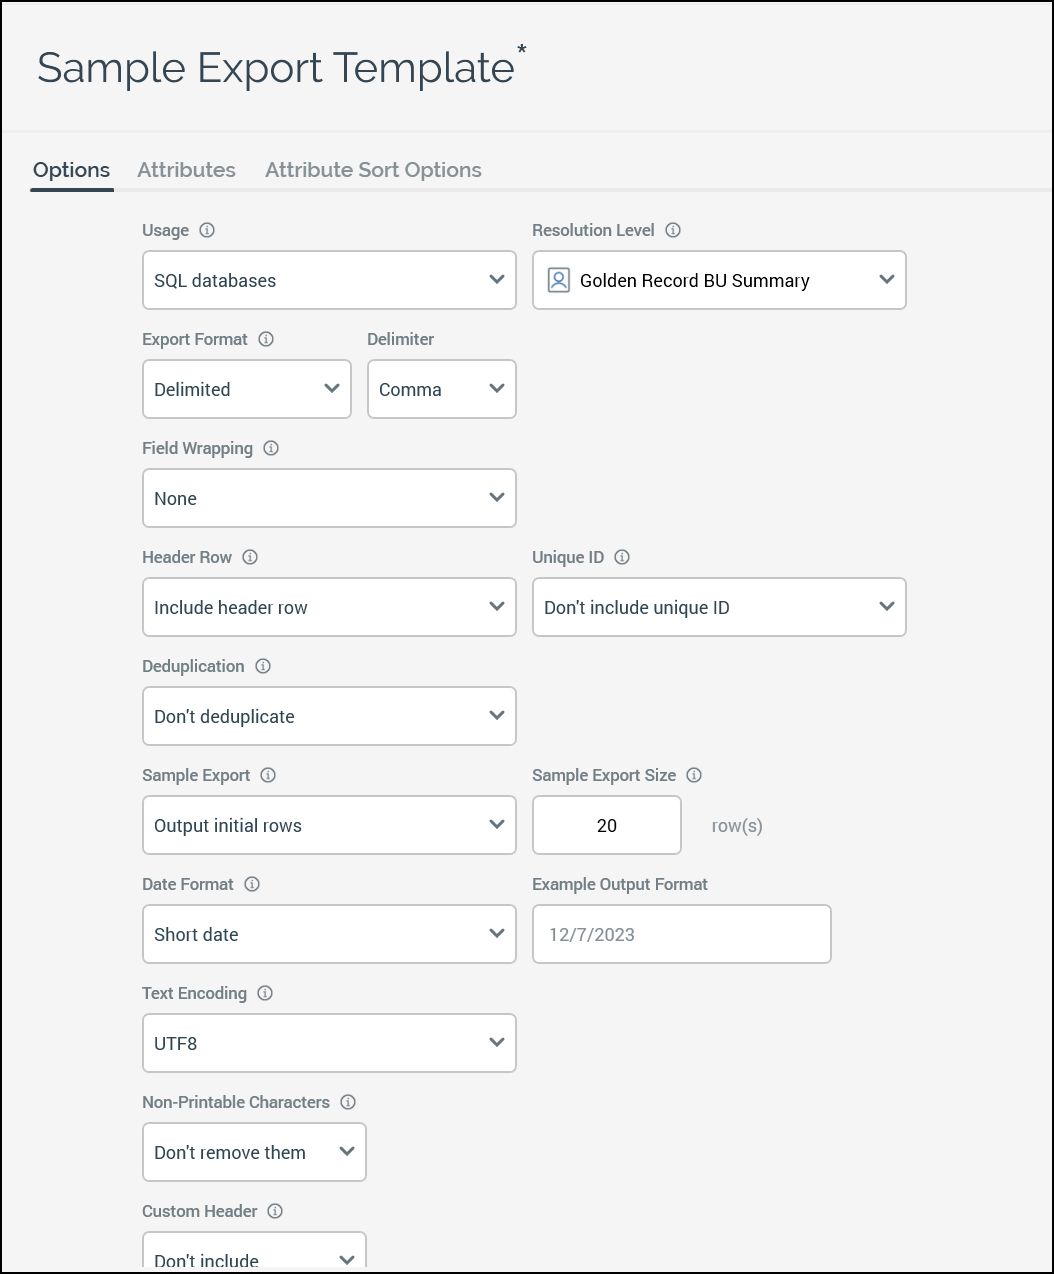This screenshot has width=1054, height=1274.
Task: Open the Usage dropdown showing SQL databases
Action: pyautogui.click(x=329, y=280)
